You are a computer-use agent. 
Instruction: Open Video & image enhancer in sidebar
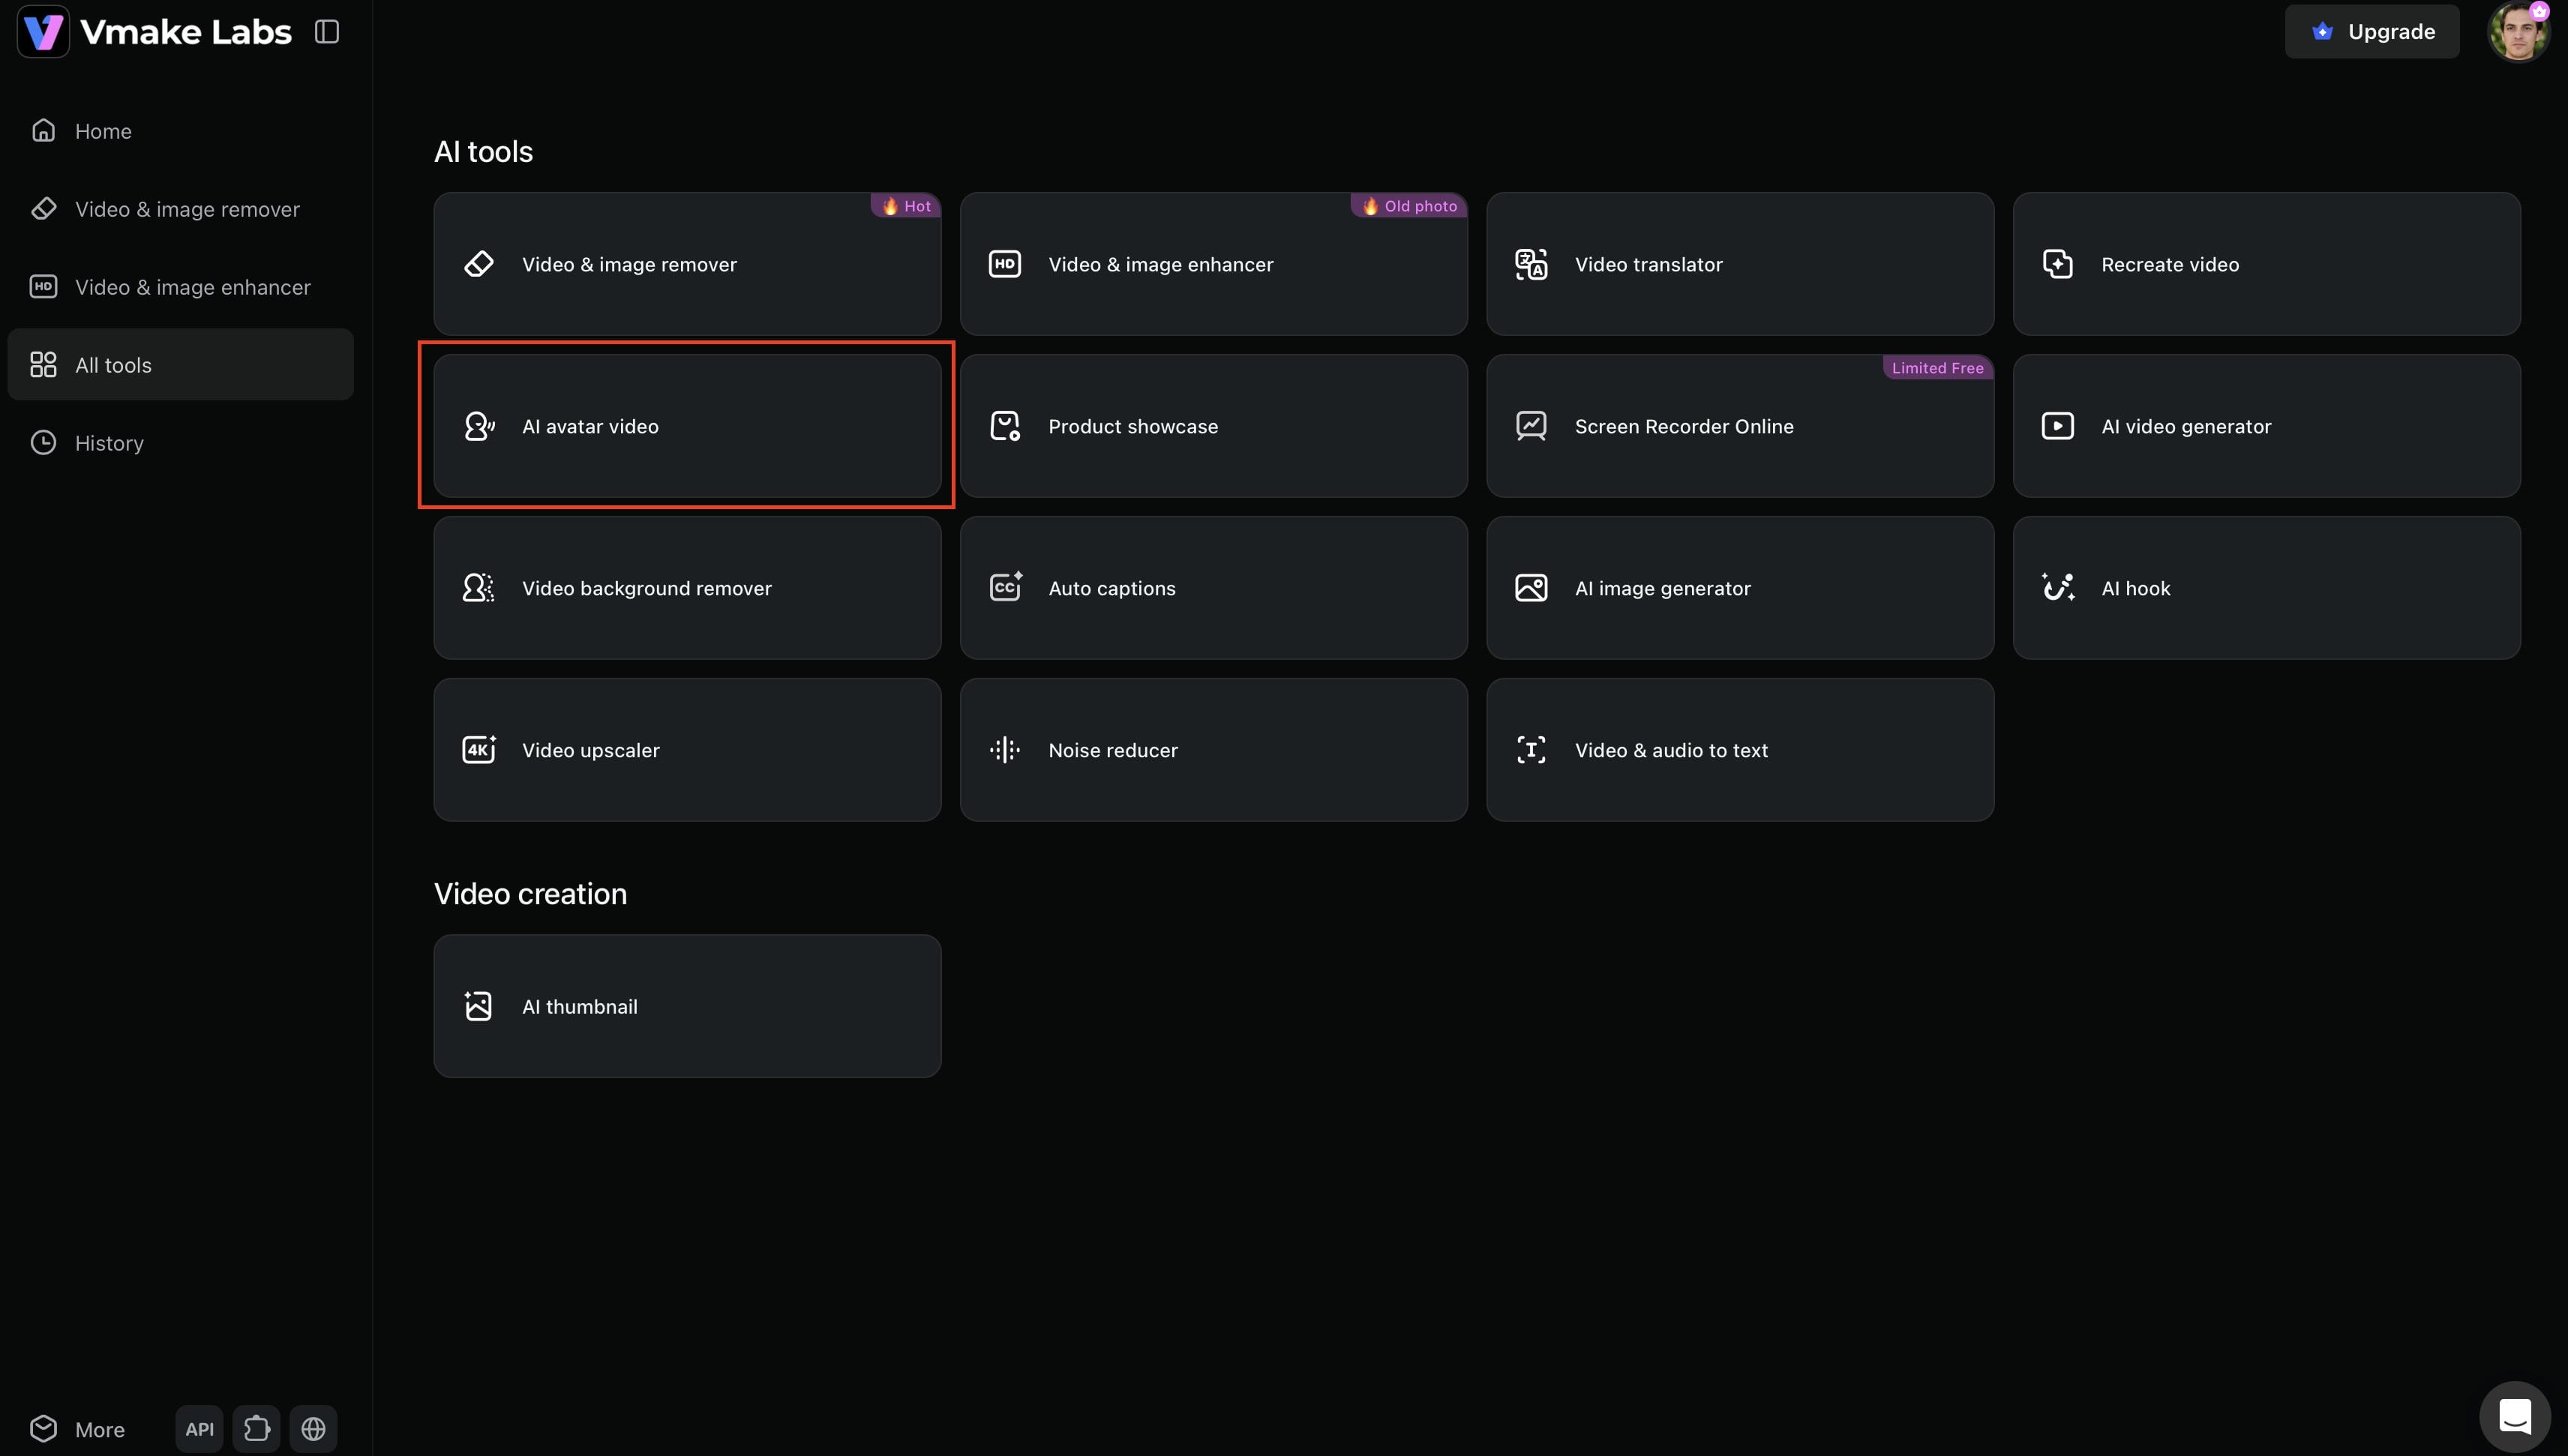(180, 287)
